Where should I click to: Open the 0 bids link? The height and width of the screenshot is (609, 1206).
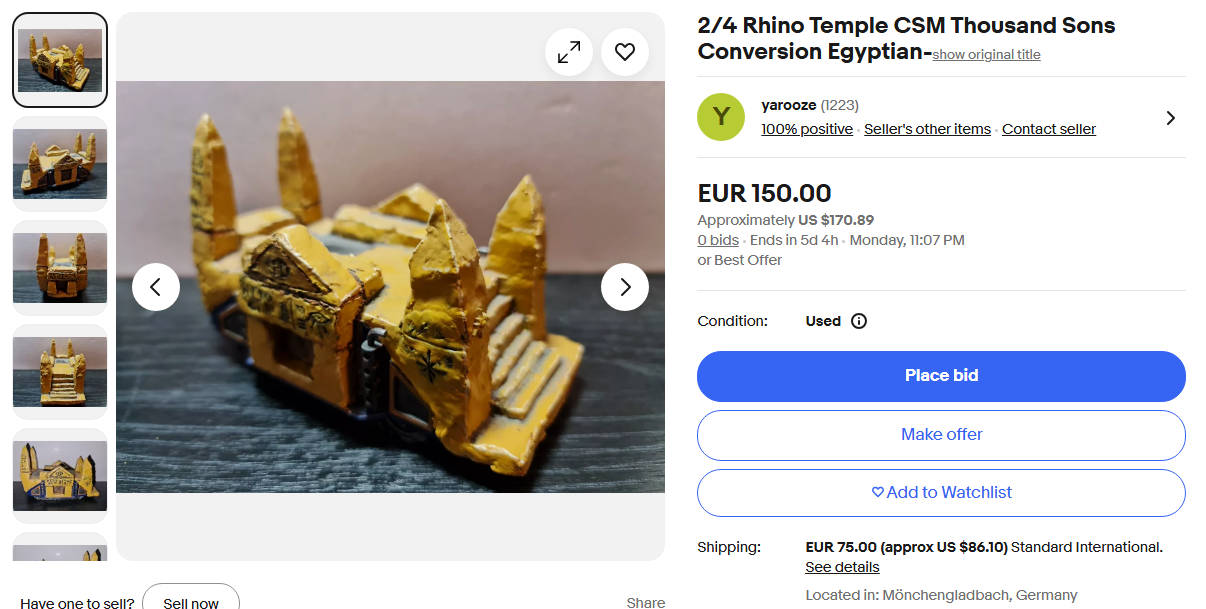(718, 240)
